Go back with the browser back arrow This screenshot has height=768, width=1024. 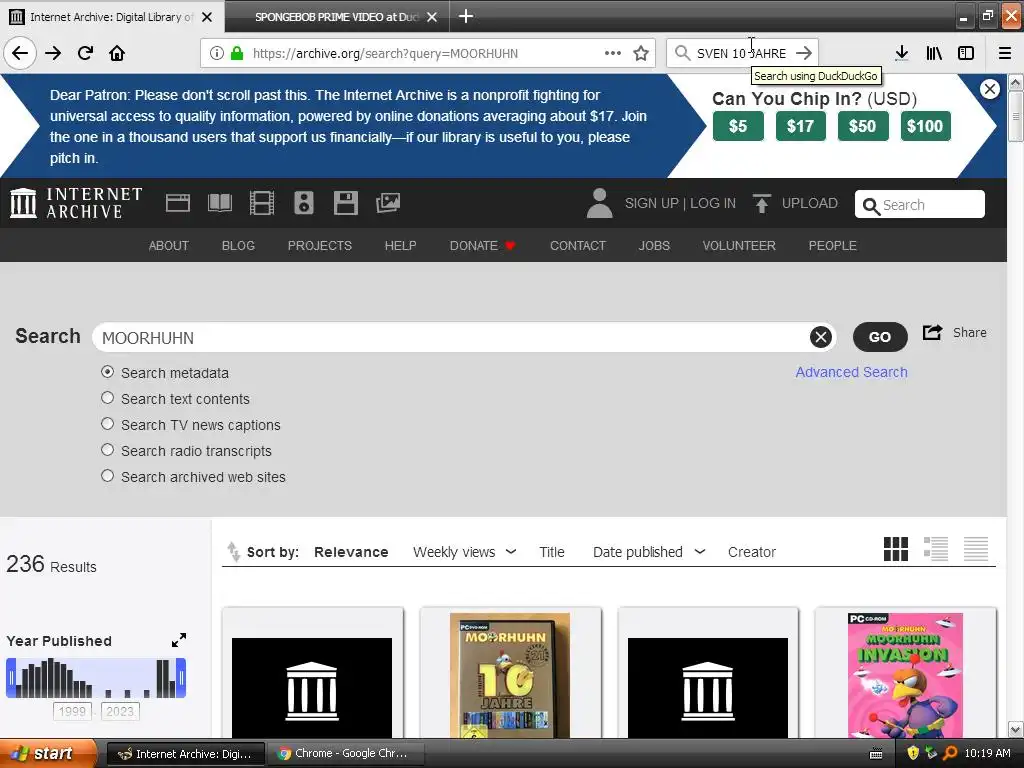point(20,53)
